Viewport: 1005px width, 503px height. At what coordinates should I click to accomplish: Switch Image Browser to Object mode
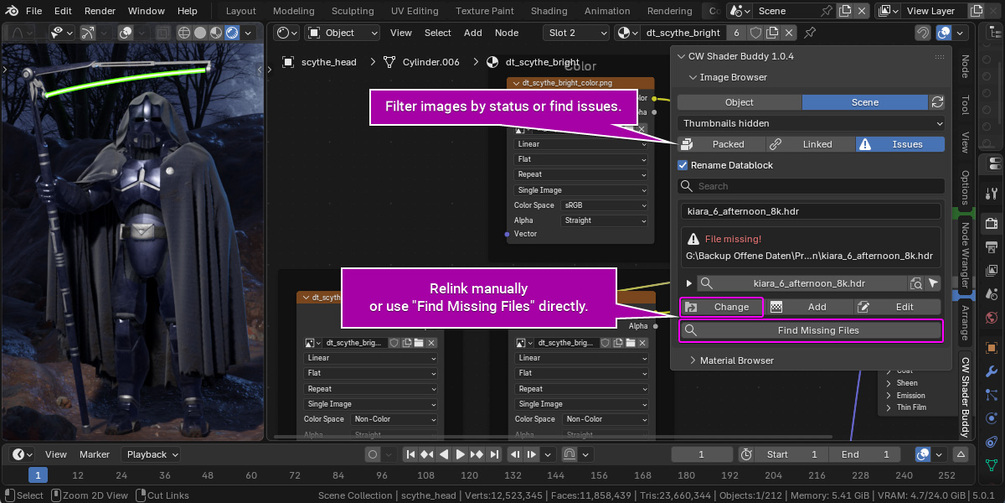pos(739,103)
